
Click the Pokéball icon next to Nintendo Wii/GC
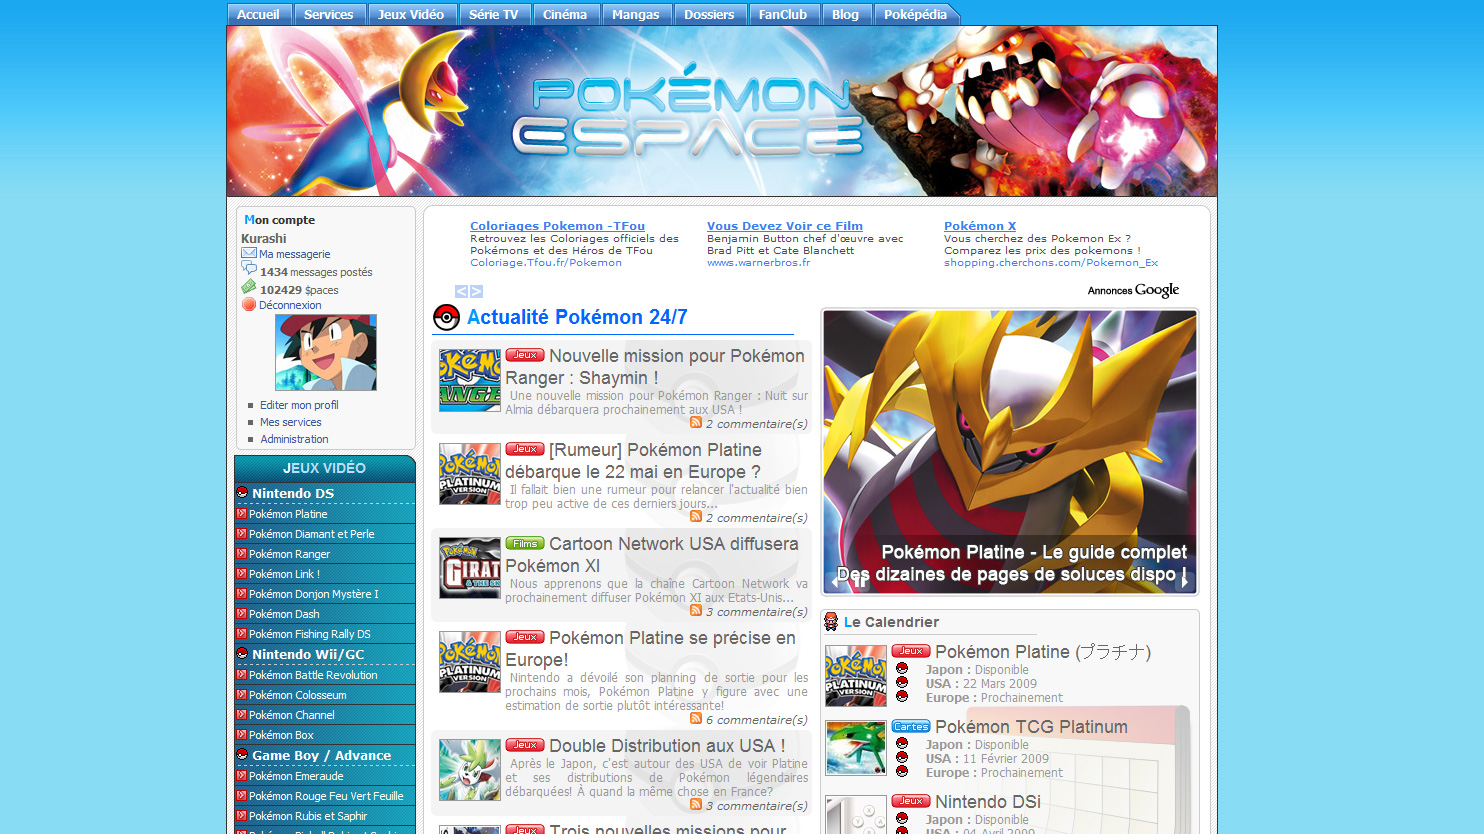242,653
